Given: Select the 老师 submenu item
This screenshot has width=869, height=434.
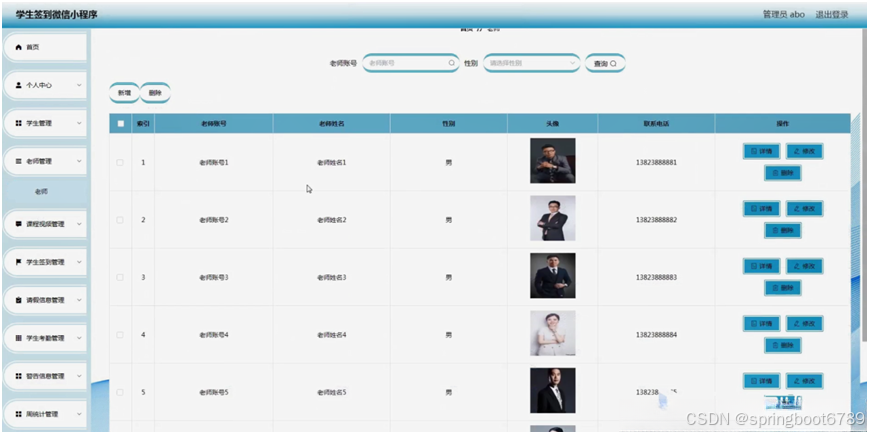Looking at the screenshot, I should 41,192.
